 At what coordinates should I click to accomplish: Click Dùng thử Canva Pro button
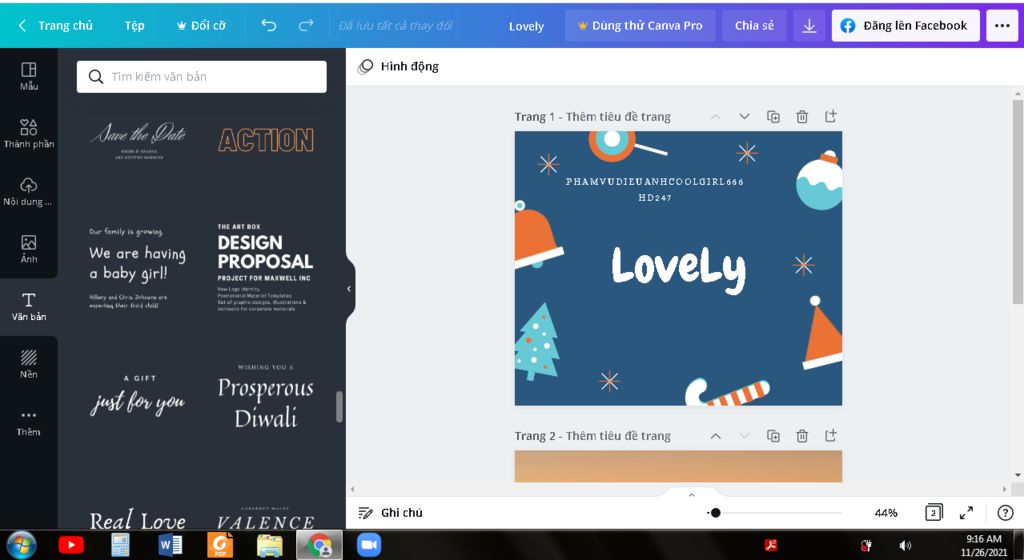pyautogui.click(x=640, y=25)
